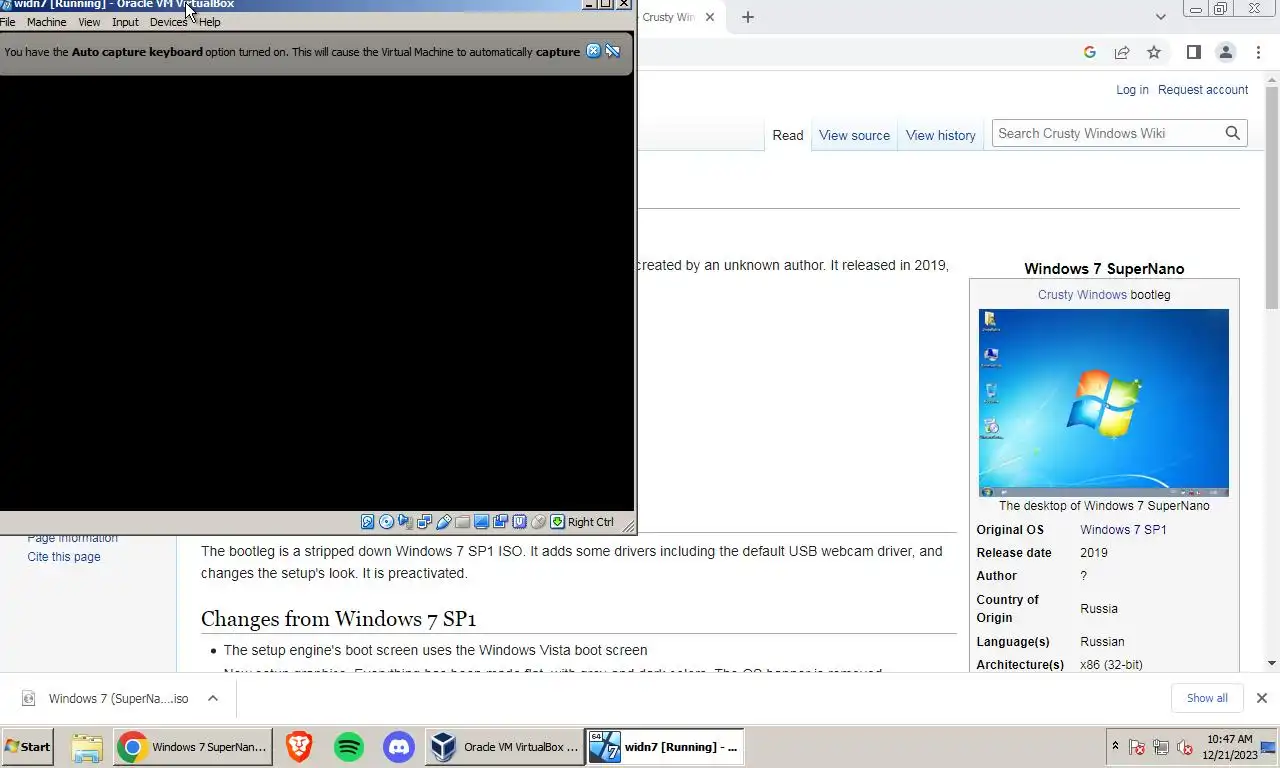The image size is (1280, 768).
Task: Open the Chrome three-dot menu
Action: [x=1257, y=52]
